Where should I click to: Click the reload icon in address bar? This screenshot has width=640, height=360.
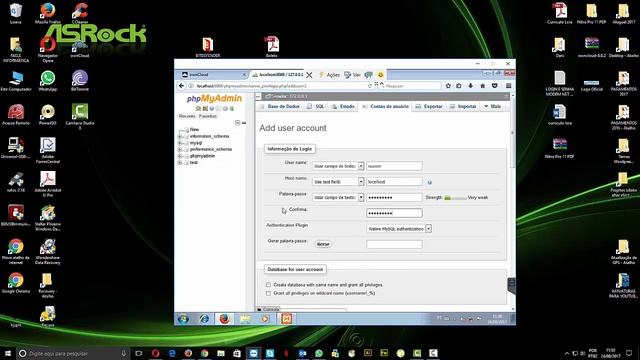370,86
